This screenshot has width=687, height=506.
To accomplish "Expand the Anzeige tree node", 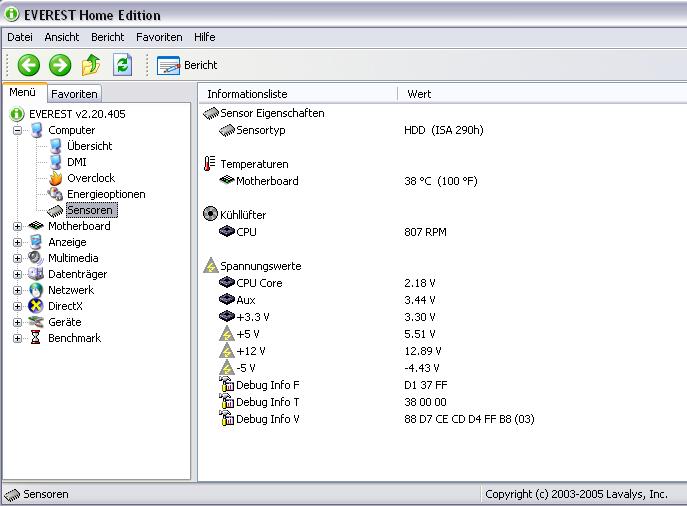I will 17,242.
